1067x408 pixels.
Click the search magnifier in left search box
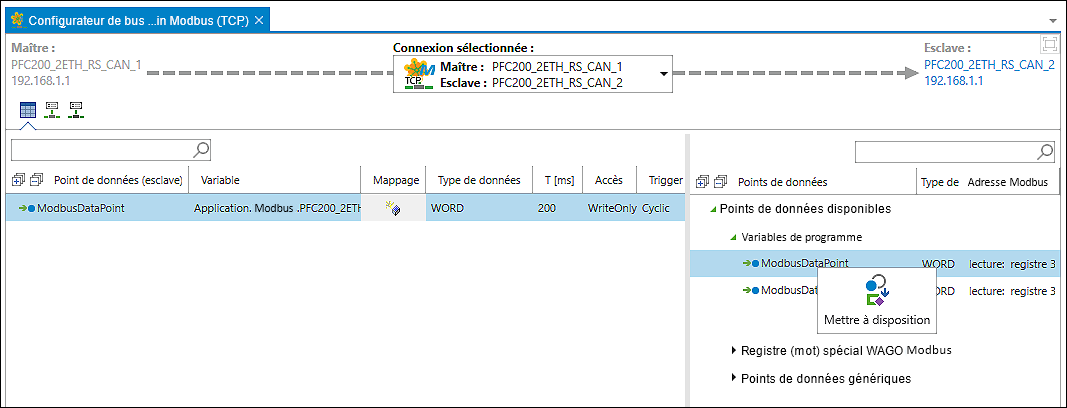(x=202, y=149)
